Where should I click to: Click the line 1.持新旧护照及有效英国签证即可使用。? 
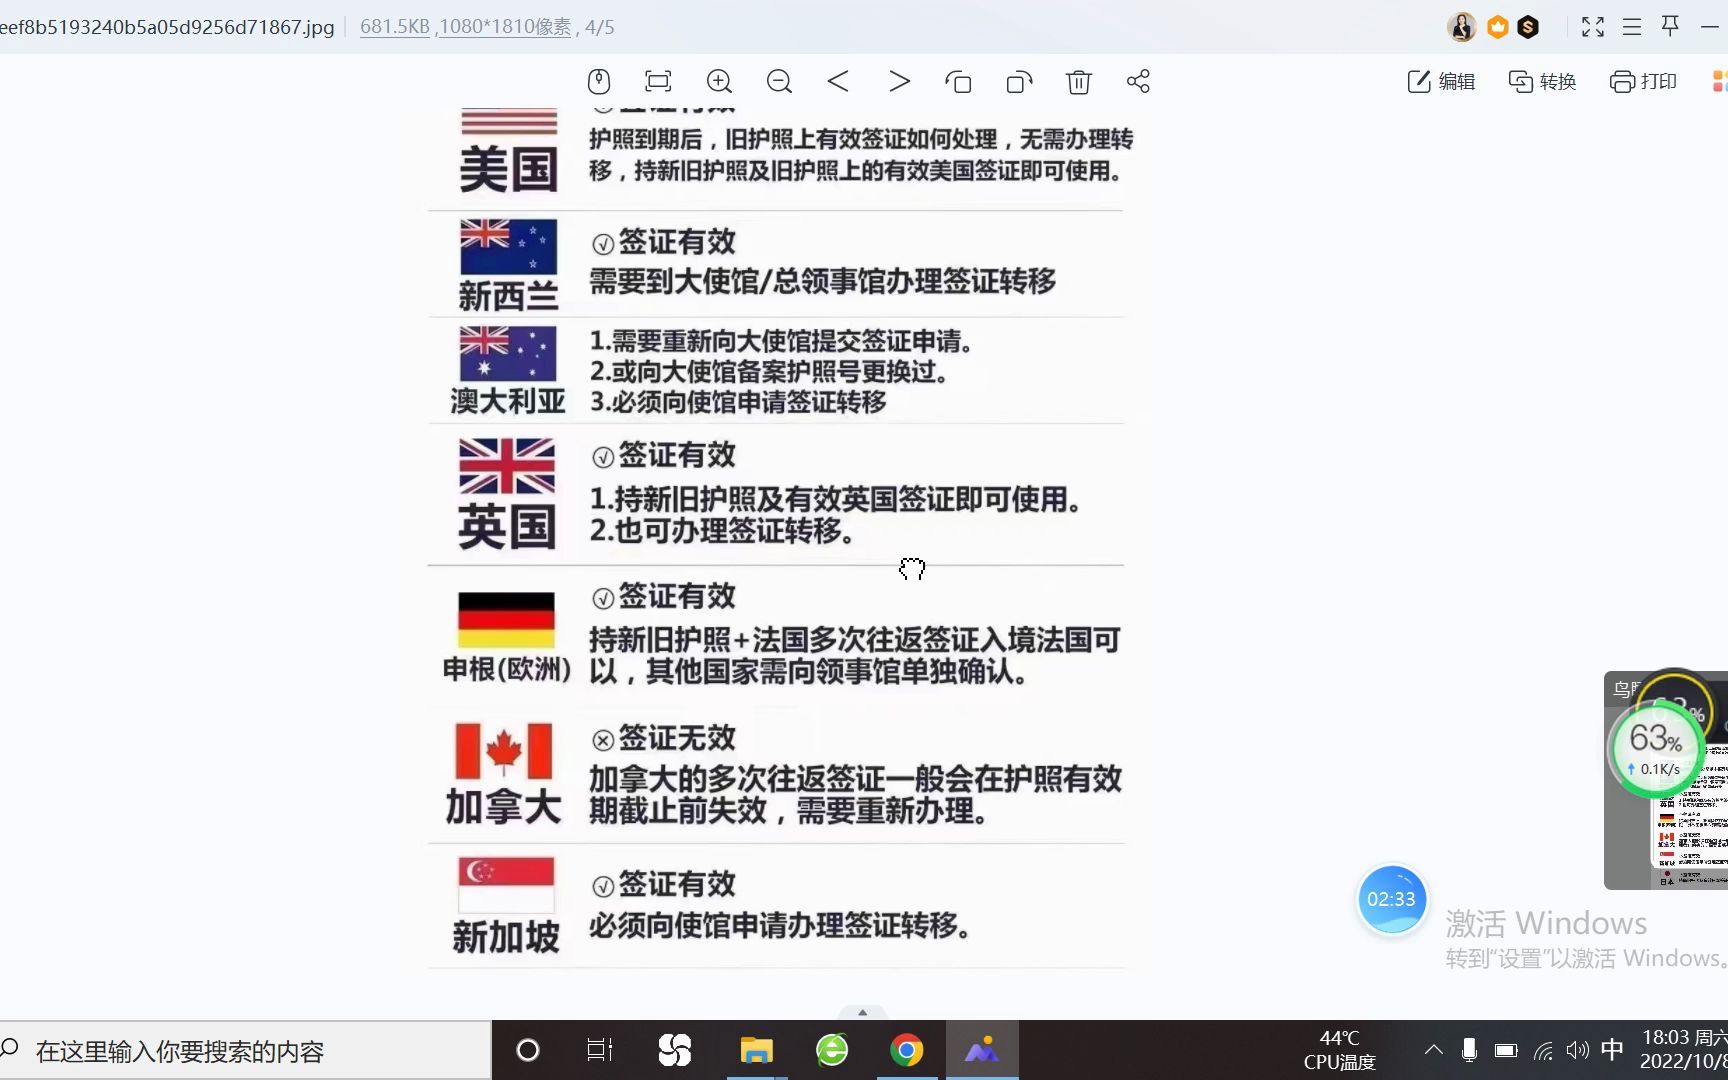tap(835, 499)
